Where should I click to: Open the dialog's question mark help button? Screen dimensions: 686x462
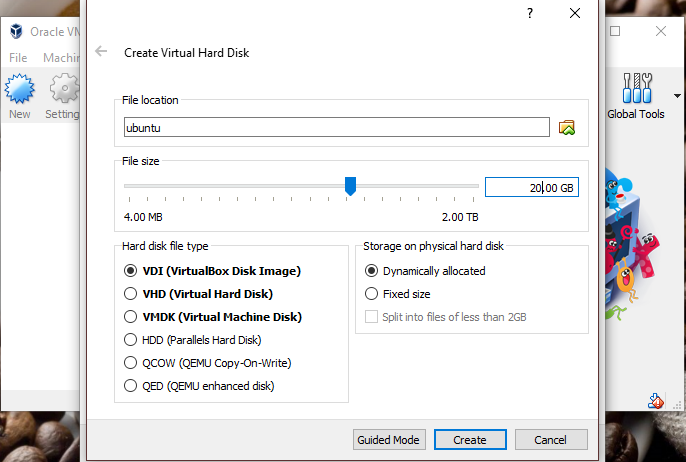pos(530,13)
